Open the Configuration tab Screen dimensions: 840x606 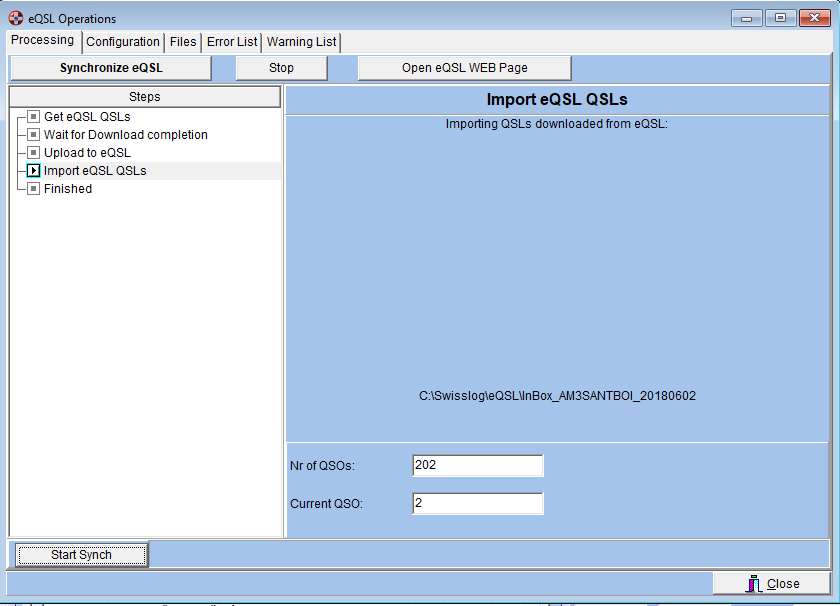122,42
